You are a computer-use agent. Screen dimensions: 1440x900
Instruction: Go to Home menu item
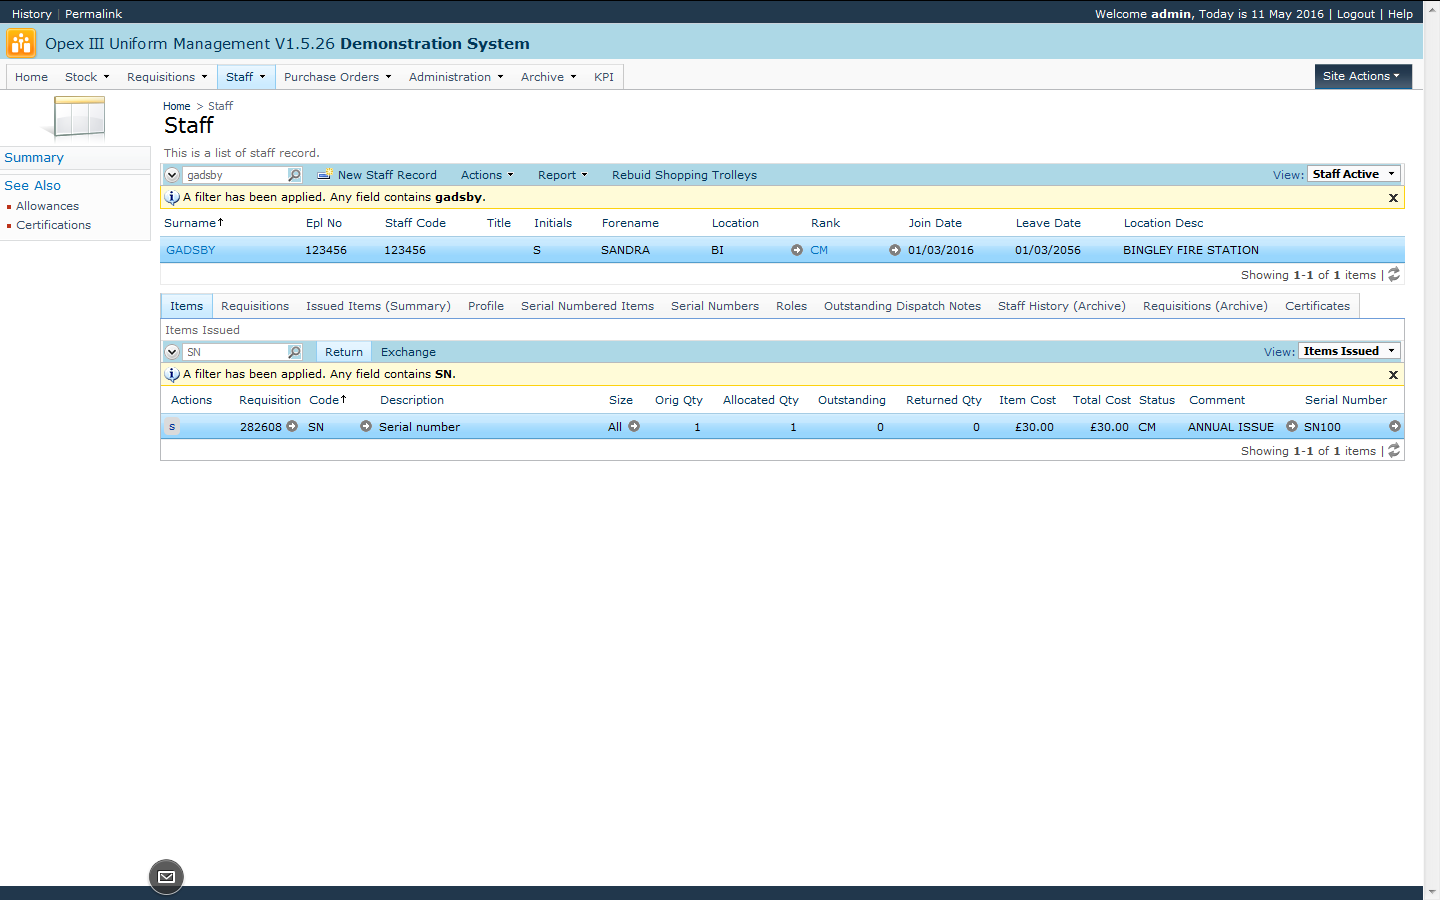(x=31, y=77)
